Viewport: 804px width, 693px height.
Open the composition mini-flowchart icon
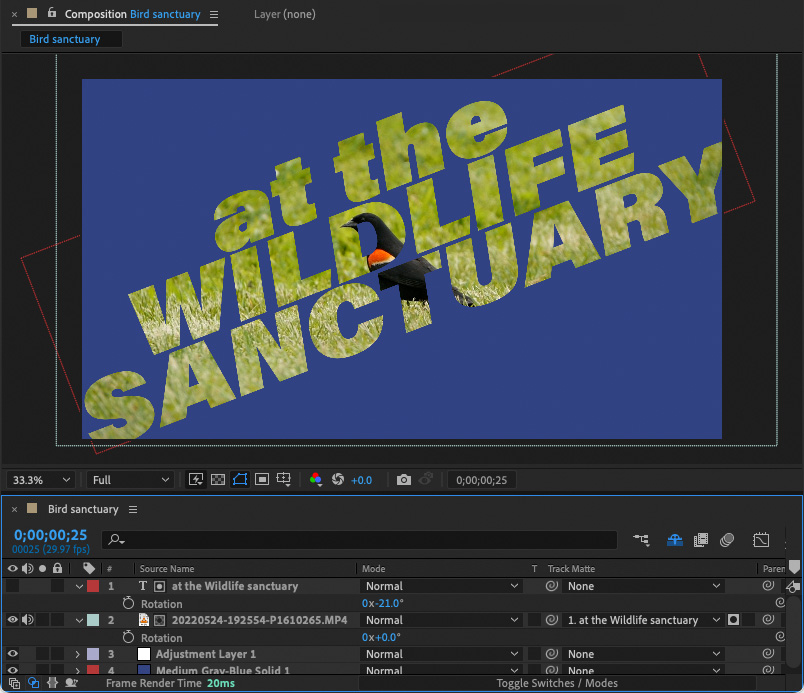click(x=641, y=540)
